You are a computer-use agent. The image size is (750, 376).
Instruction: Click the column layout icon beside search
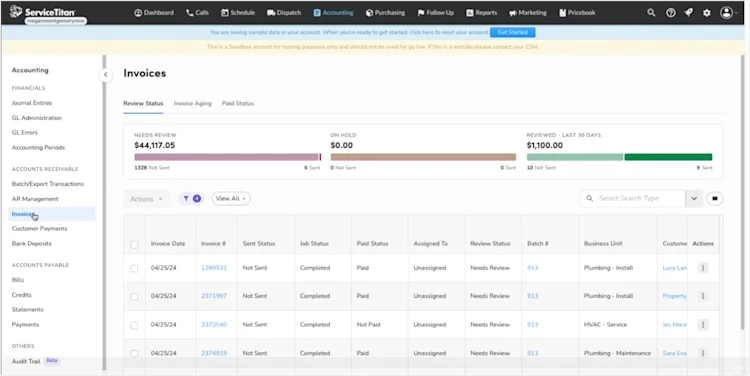pos(715,199)
